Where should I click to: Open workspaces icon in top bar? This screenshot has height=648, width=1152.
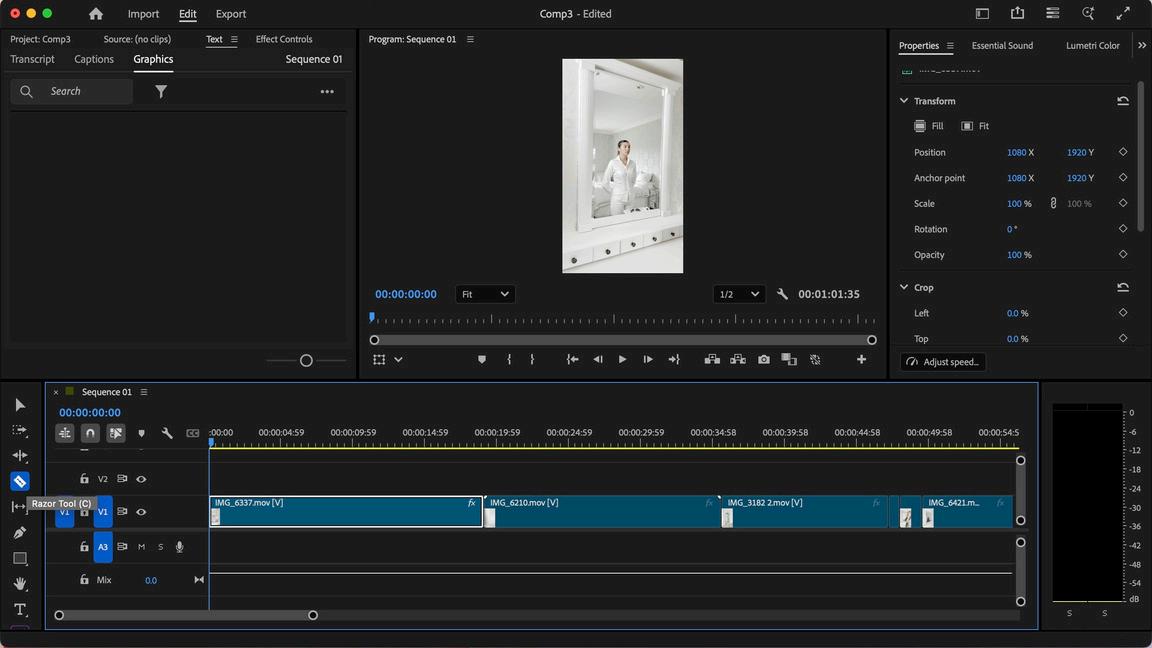pos(982,13)
